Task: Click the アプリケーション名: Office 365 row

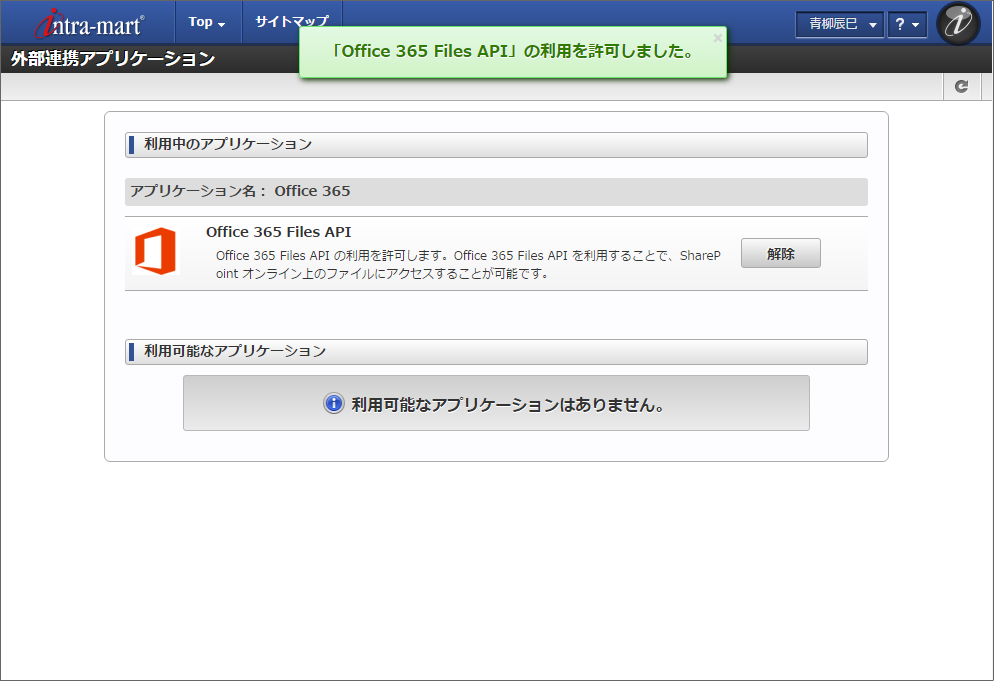Action: pos(496,191)
